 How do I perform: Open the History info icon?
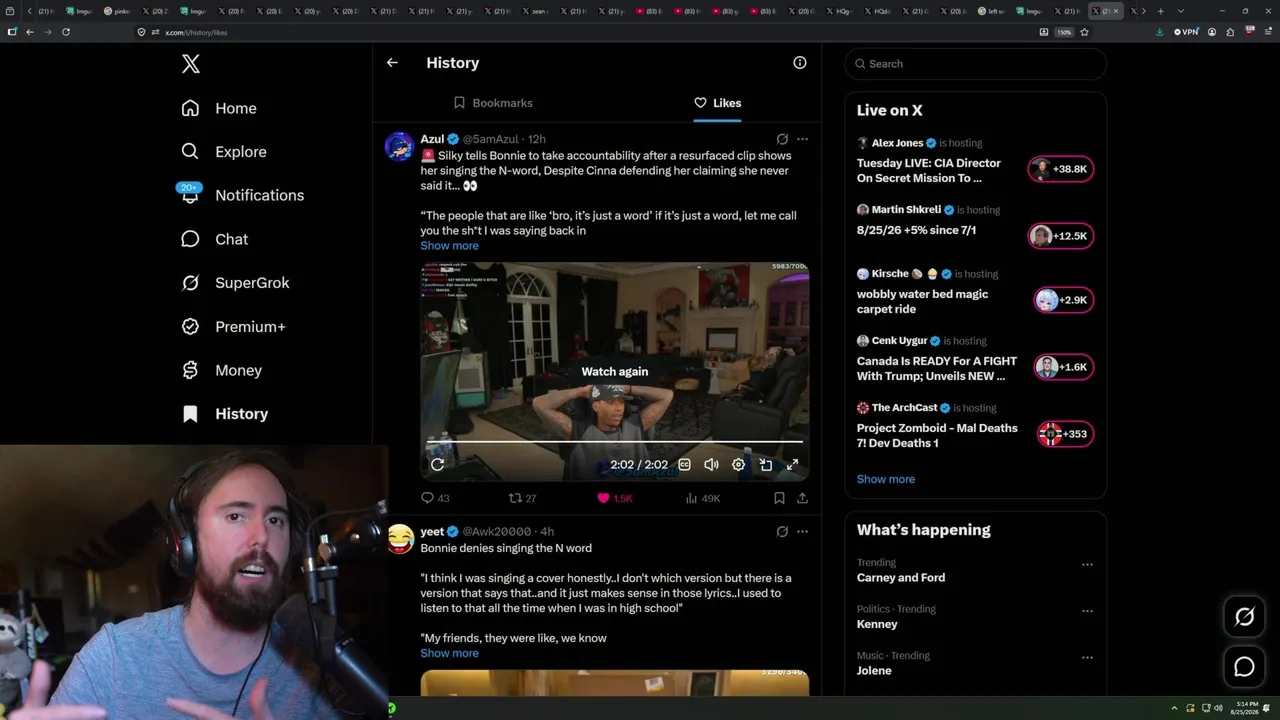800,62
